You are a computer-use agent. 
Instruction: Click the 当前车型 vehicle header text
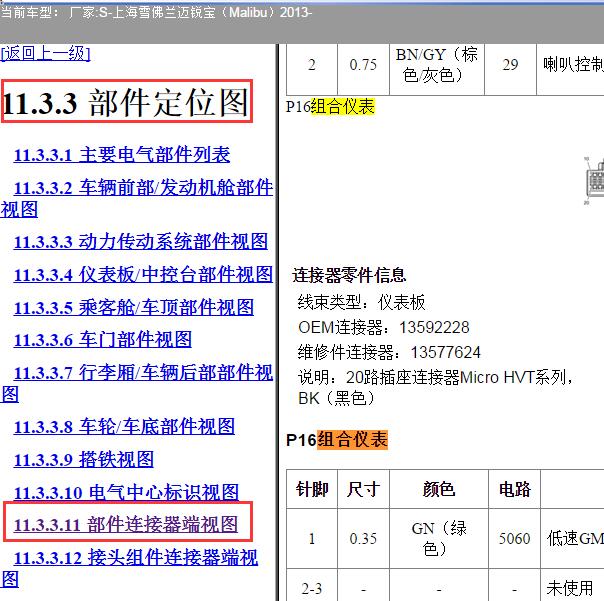tap(156, 12)
